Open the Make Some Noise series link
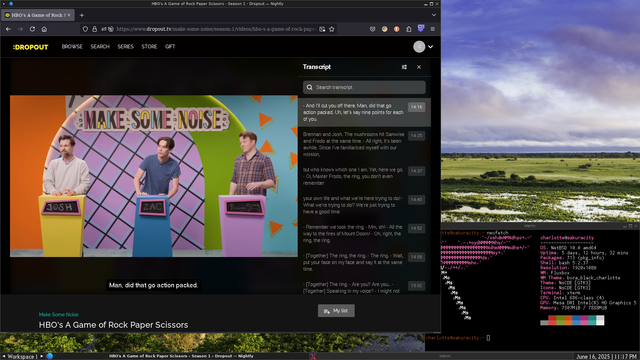The width and height of the screenshot is (640, 360). (x=59, y=314)
